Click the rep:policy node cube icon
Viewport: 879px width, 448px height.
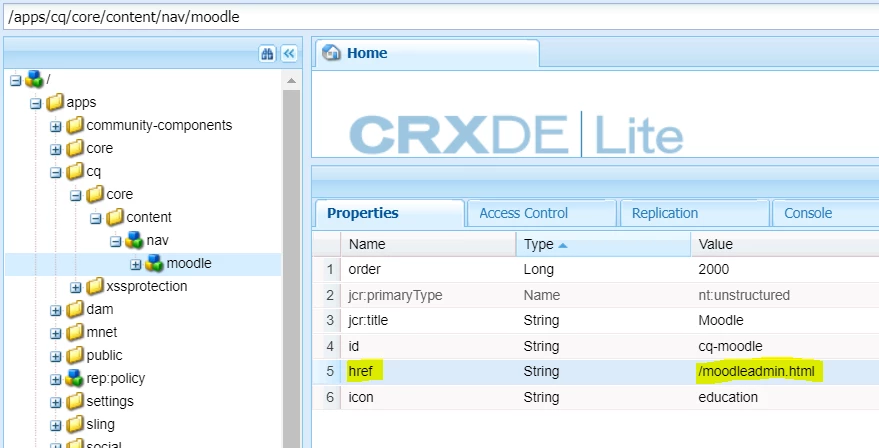pyautogui.click(x=75, y=378)
